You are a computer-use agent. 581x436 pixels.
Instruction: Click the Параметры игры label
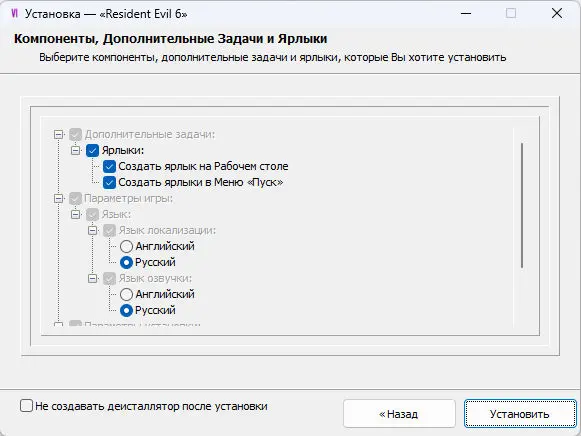[129, 199]
